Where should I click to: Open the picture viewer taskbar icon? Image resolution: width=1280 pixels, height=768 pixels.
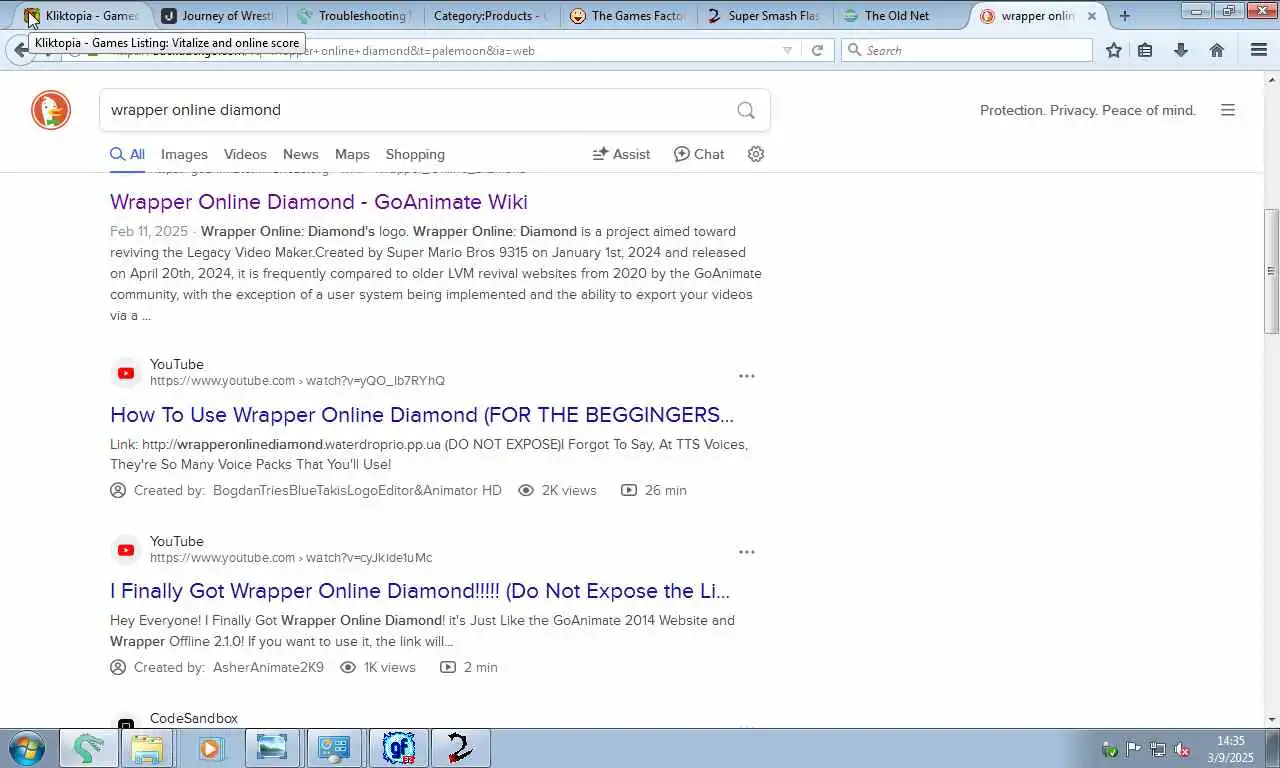(x=271, y=748)
